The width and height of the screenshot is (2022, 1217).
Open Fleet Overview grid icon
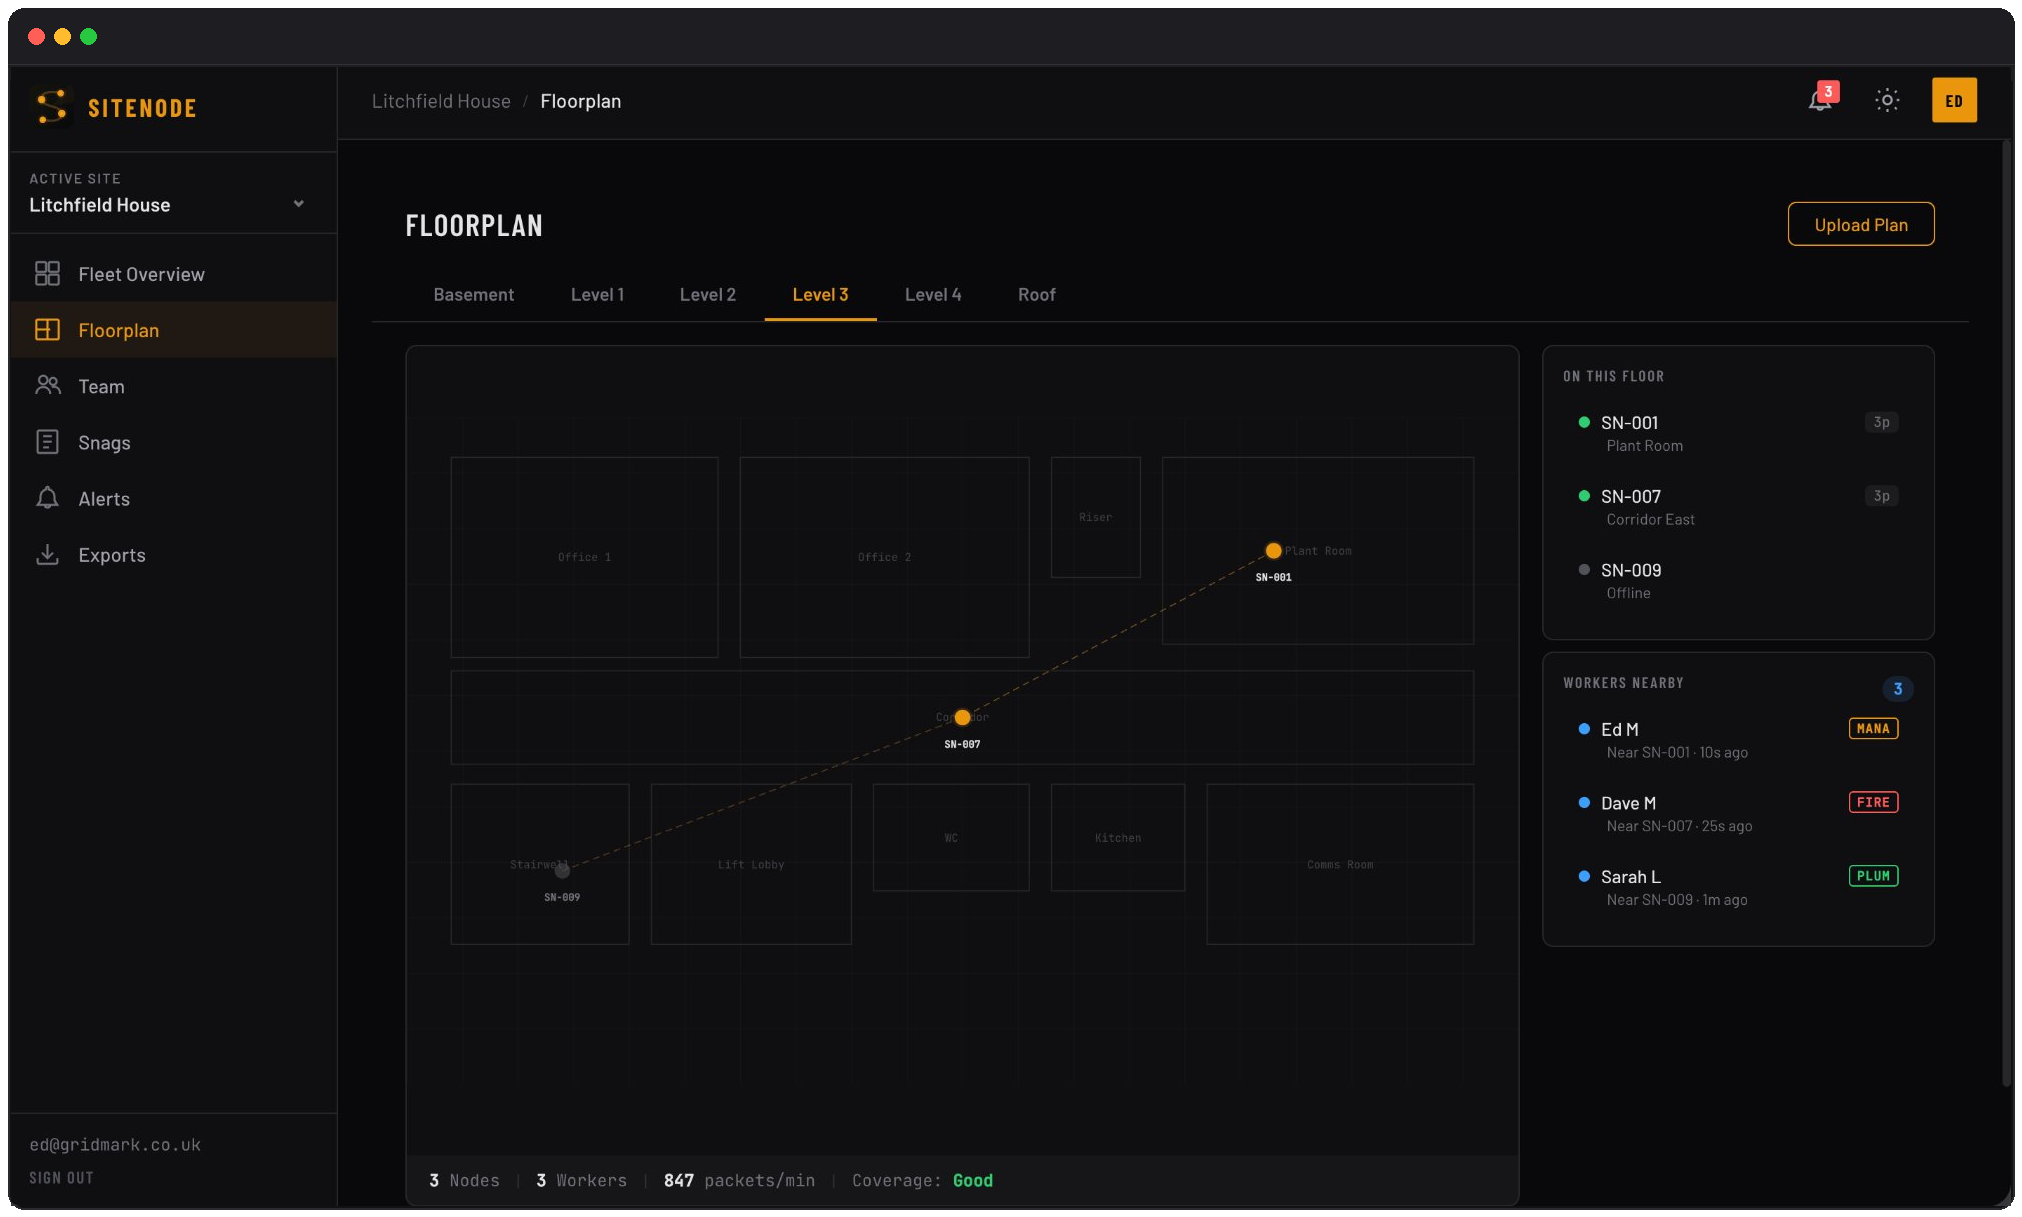(47, 274)
